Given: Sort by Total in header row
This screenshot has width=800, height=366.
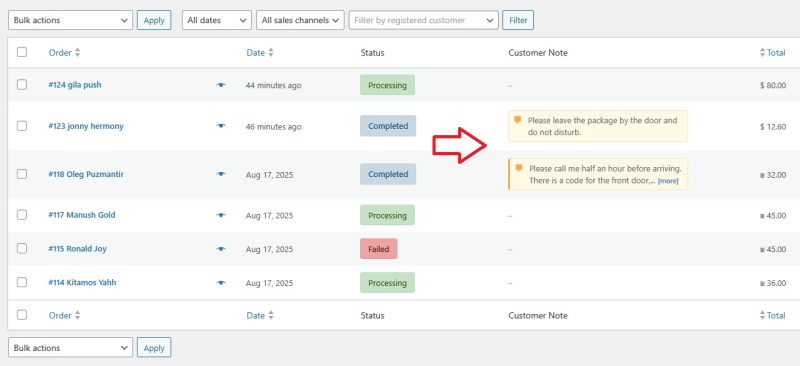Looking at the screenshot, I should [776, 53].
